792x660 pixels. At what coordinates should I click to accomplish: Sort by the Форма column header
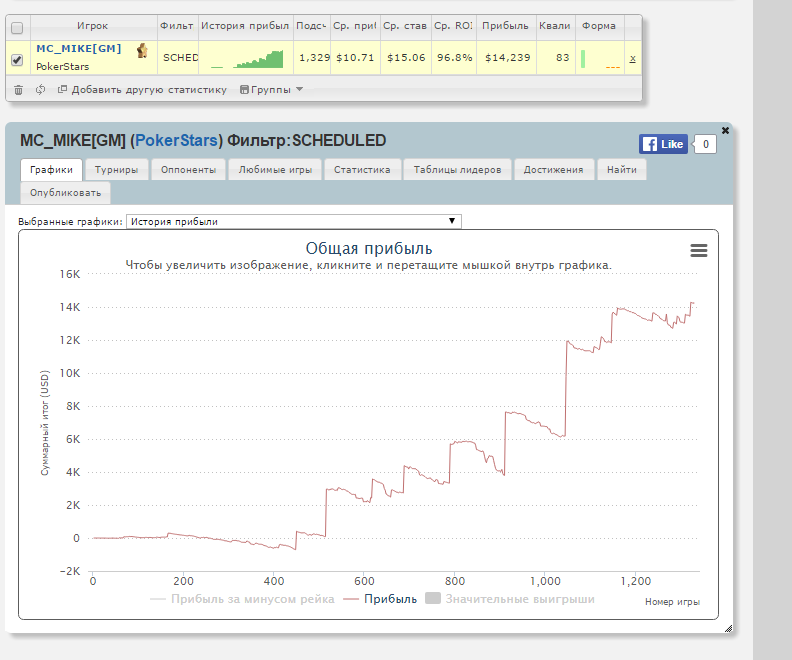coord(599,26)
